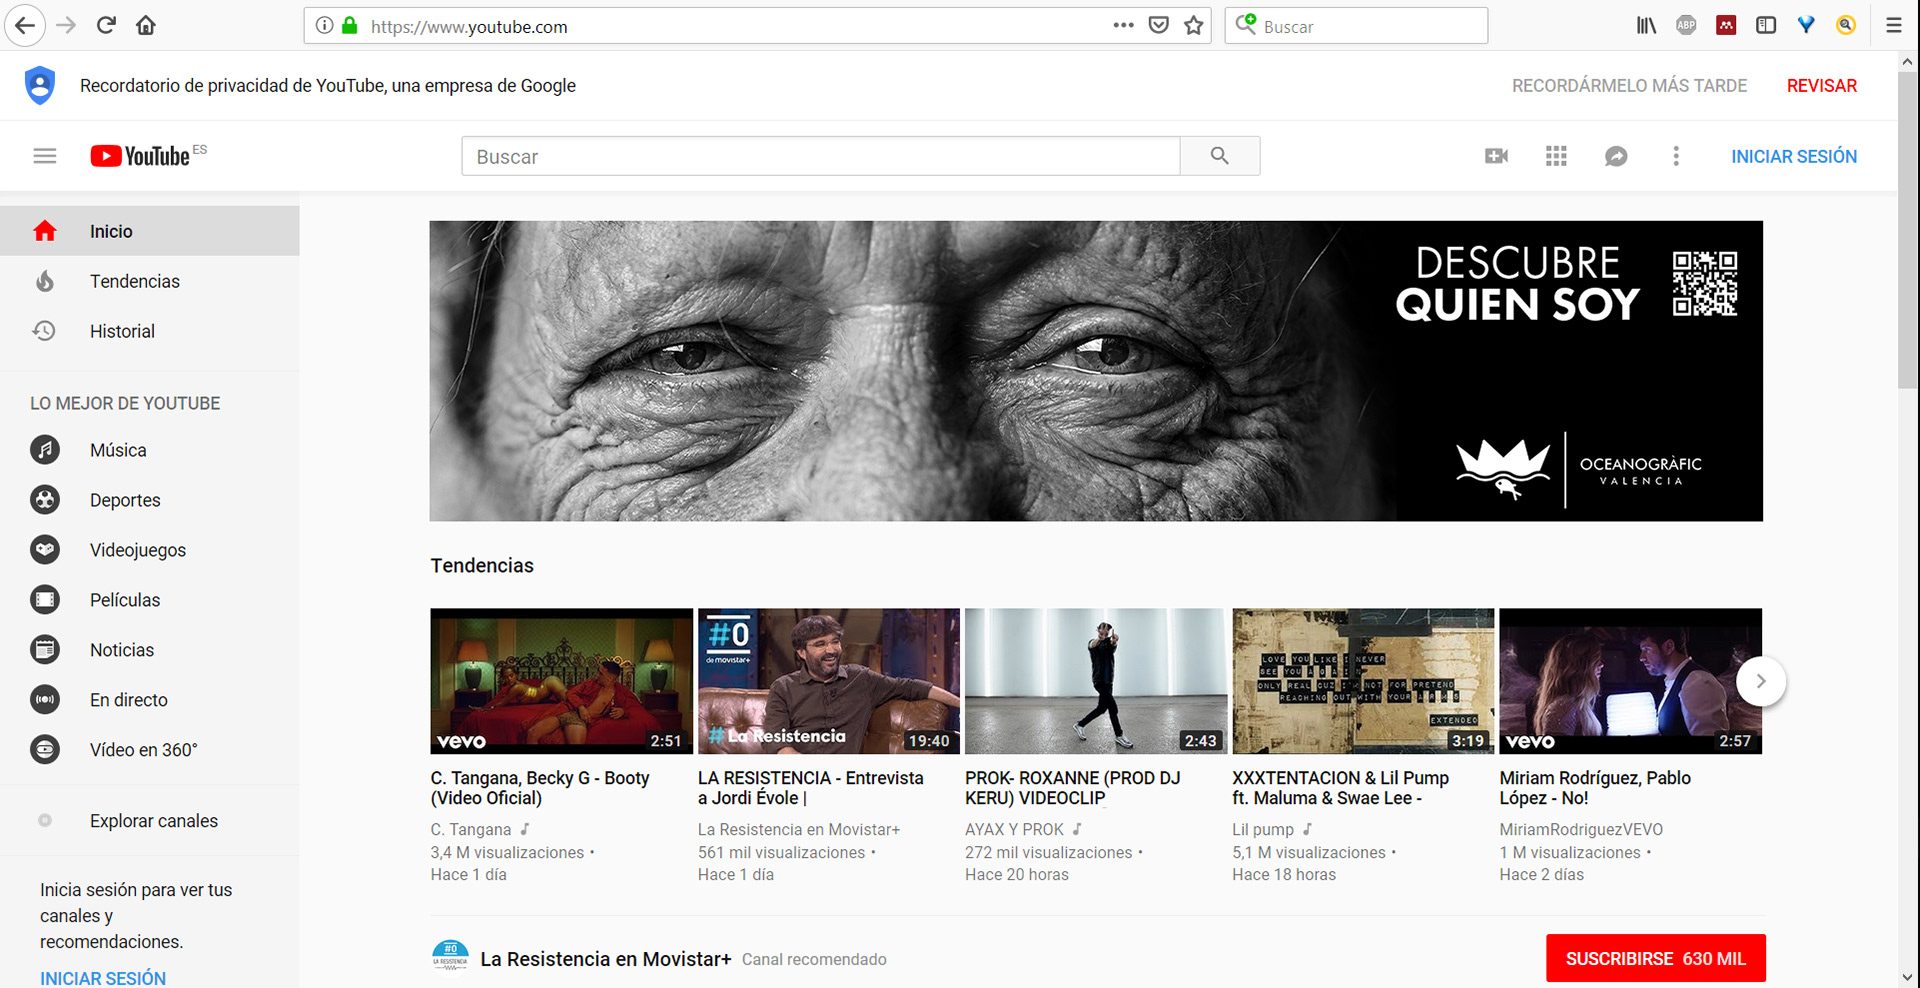1920x988 pixels.
Task: Click the yellow magnifier extension icon
Action: (1846, 26)
